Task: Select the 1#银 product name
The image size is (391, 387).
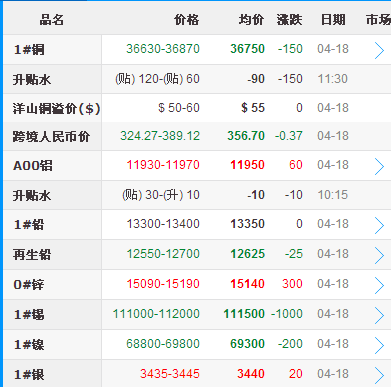Action: point(29,374)
